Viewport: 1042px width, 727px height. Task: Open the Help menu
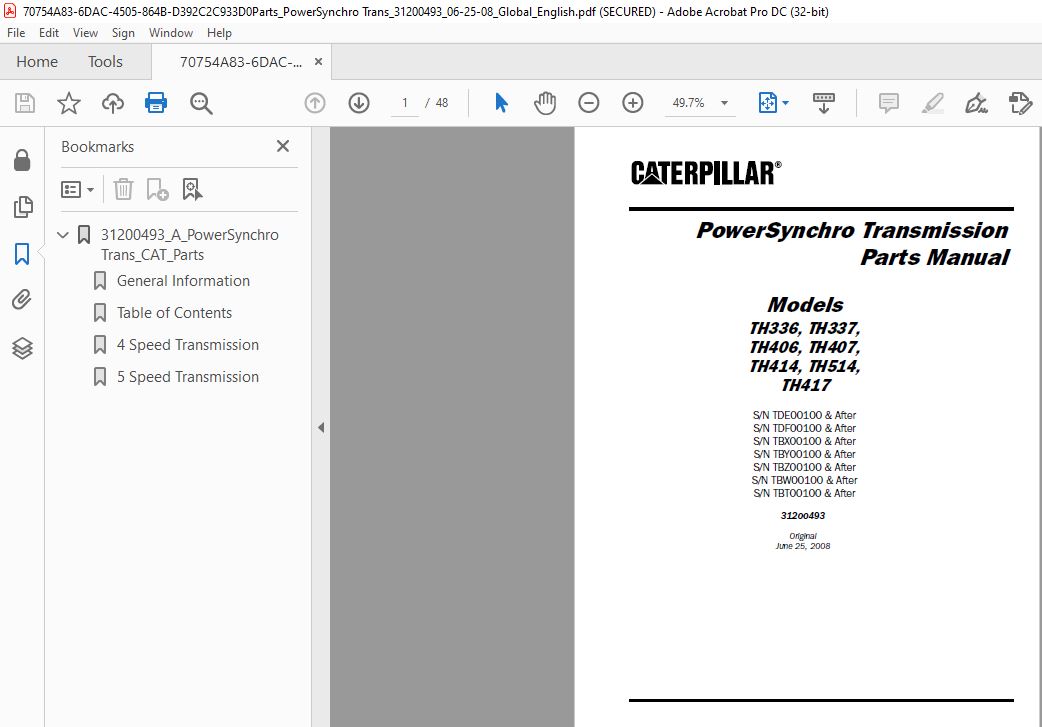click(x=219, y=33)
